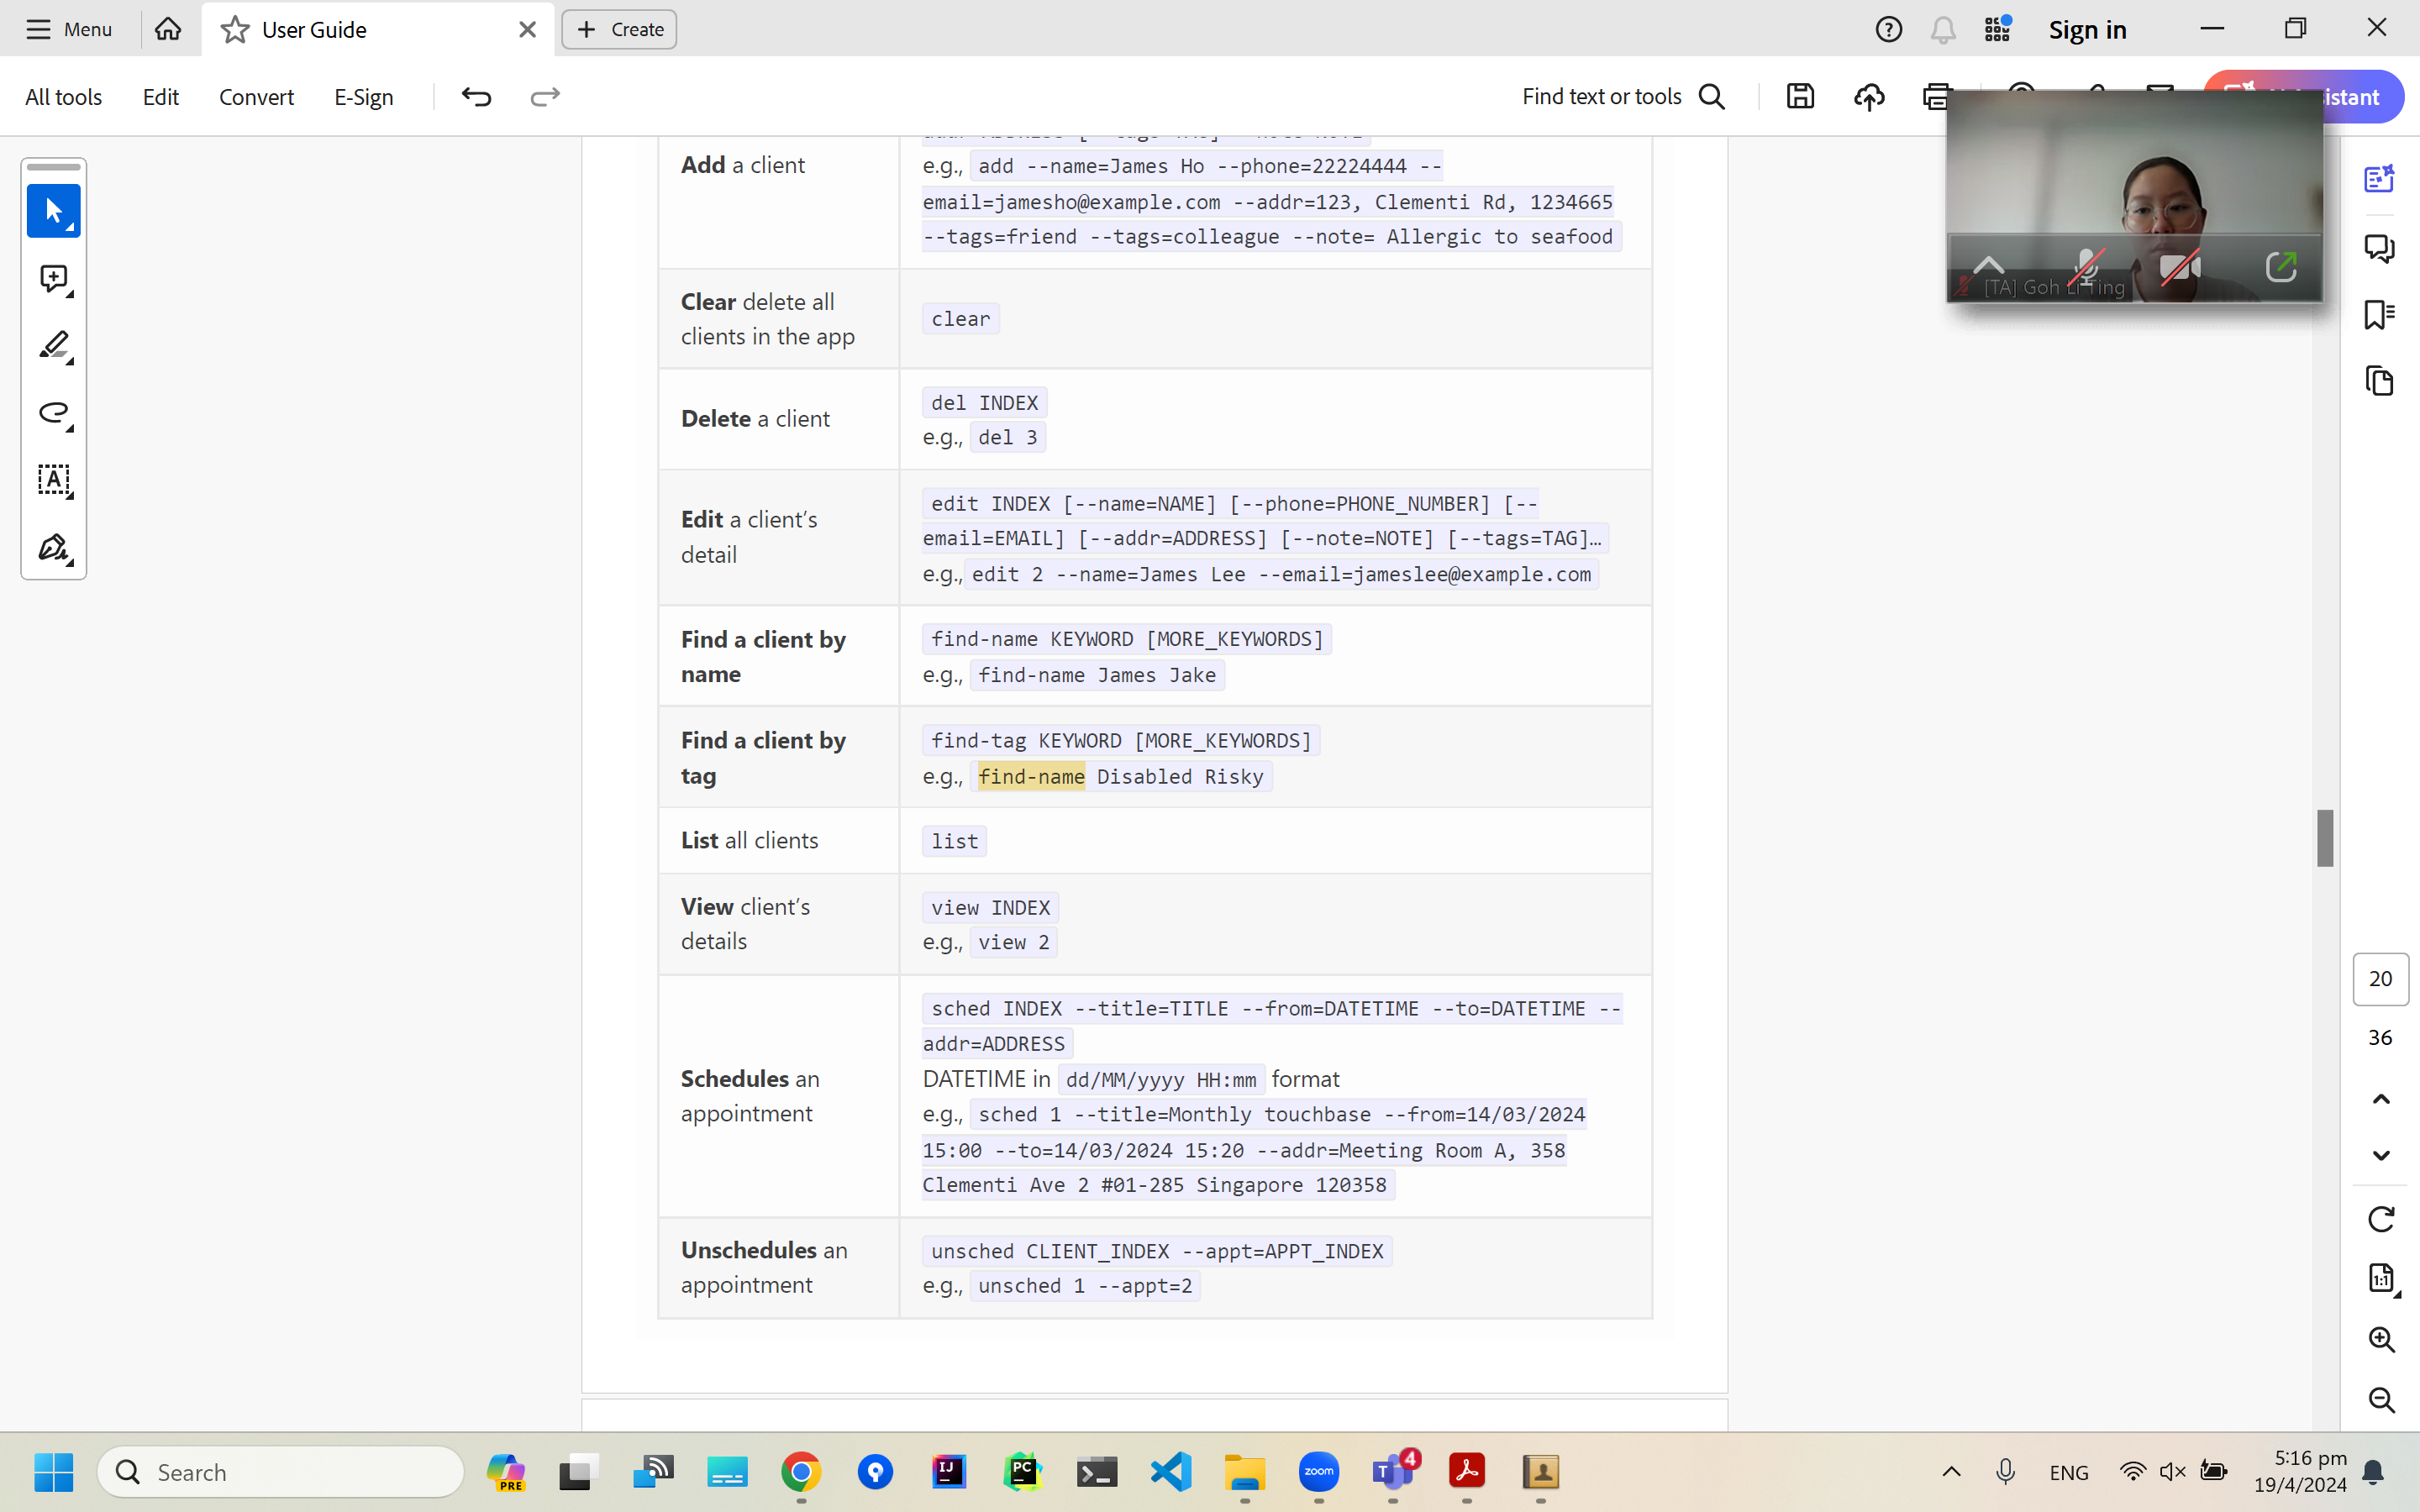Show hidden system tray icons

coord(1951,1472)
